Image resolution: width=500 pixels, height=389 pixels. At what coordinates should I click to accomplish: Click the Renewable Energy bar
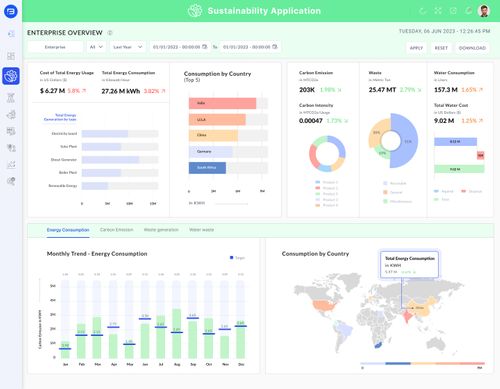95,186
